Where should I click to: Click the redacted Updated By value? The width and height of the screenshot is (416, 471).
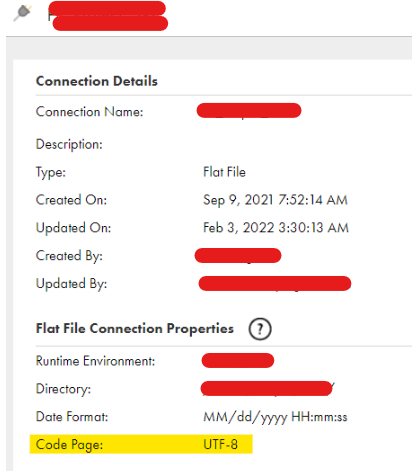coord(275,284)
